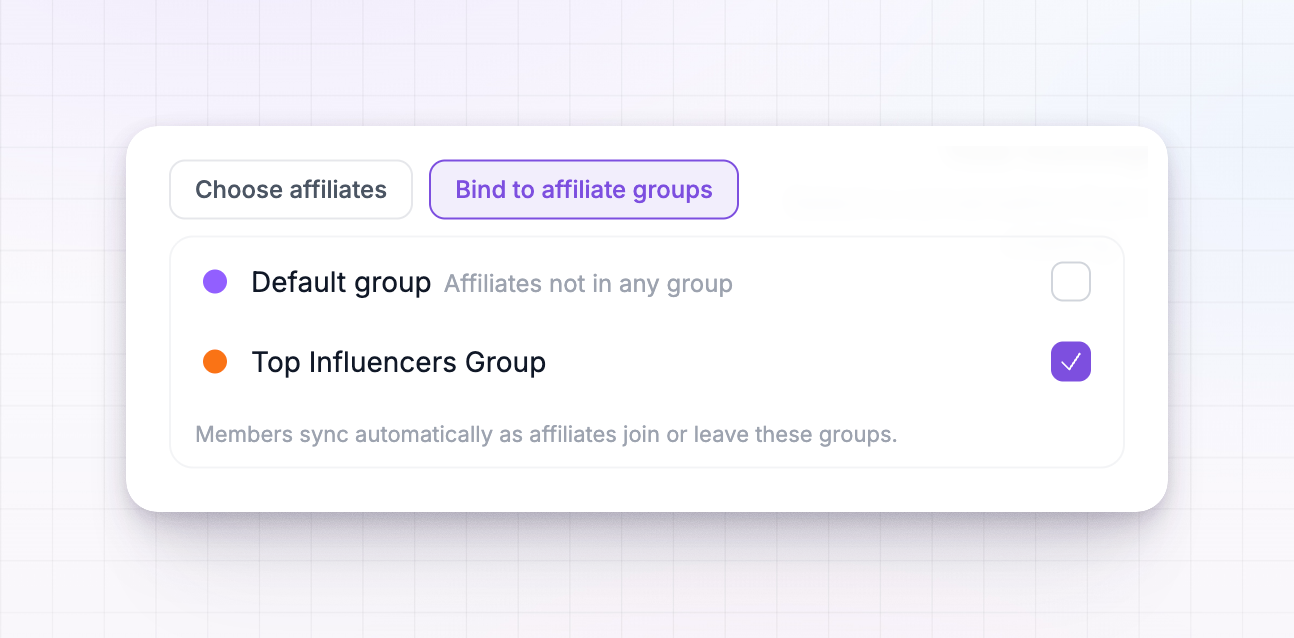This screenshot has height=638, width=1294.
Task: Click the word 'affiliates' in the Choose affiliates button
Action: (338, 190)
